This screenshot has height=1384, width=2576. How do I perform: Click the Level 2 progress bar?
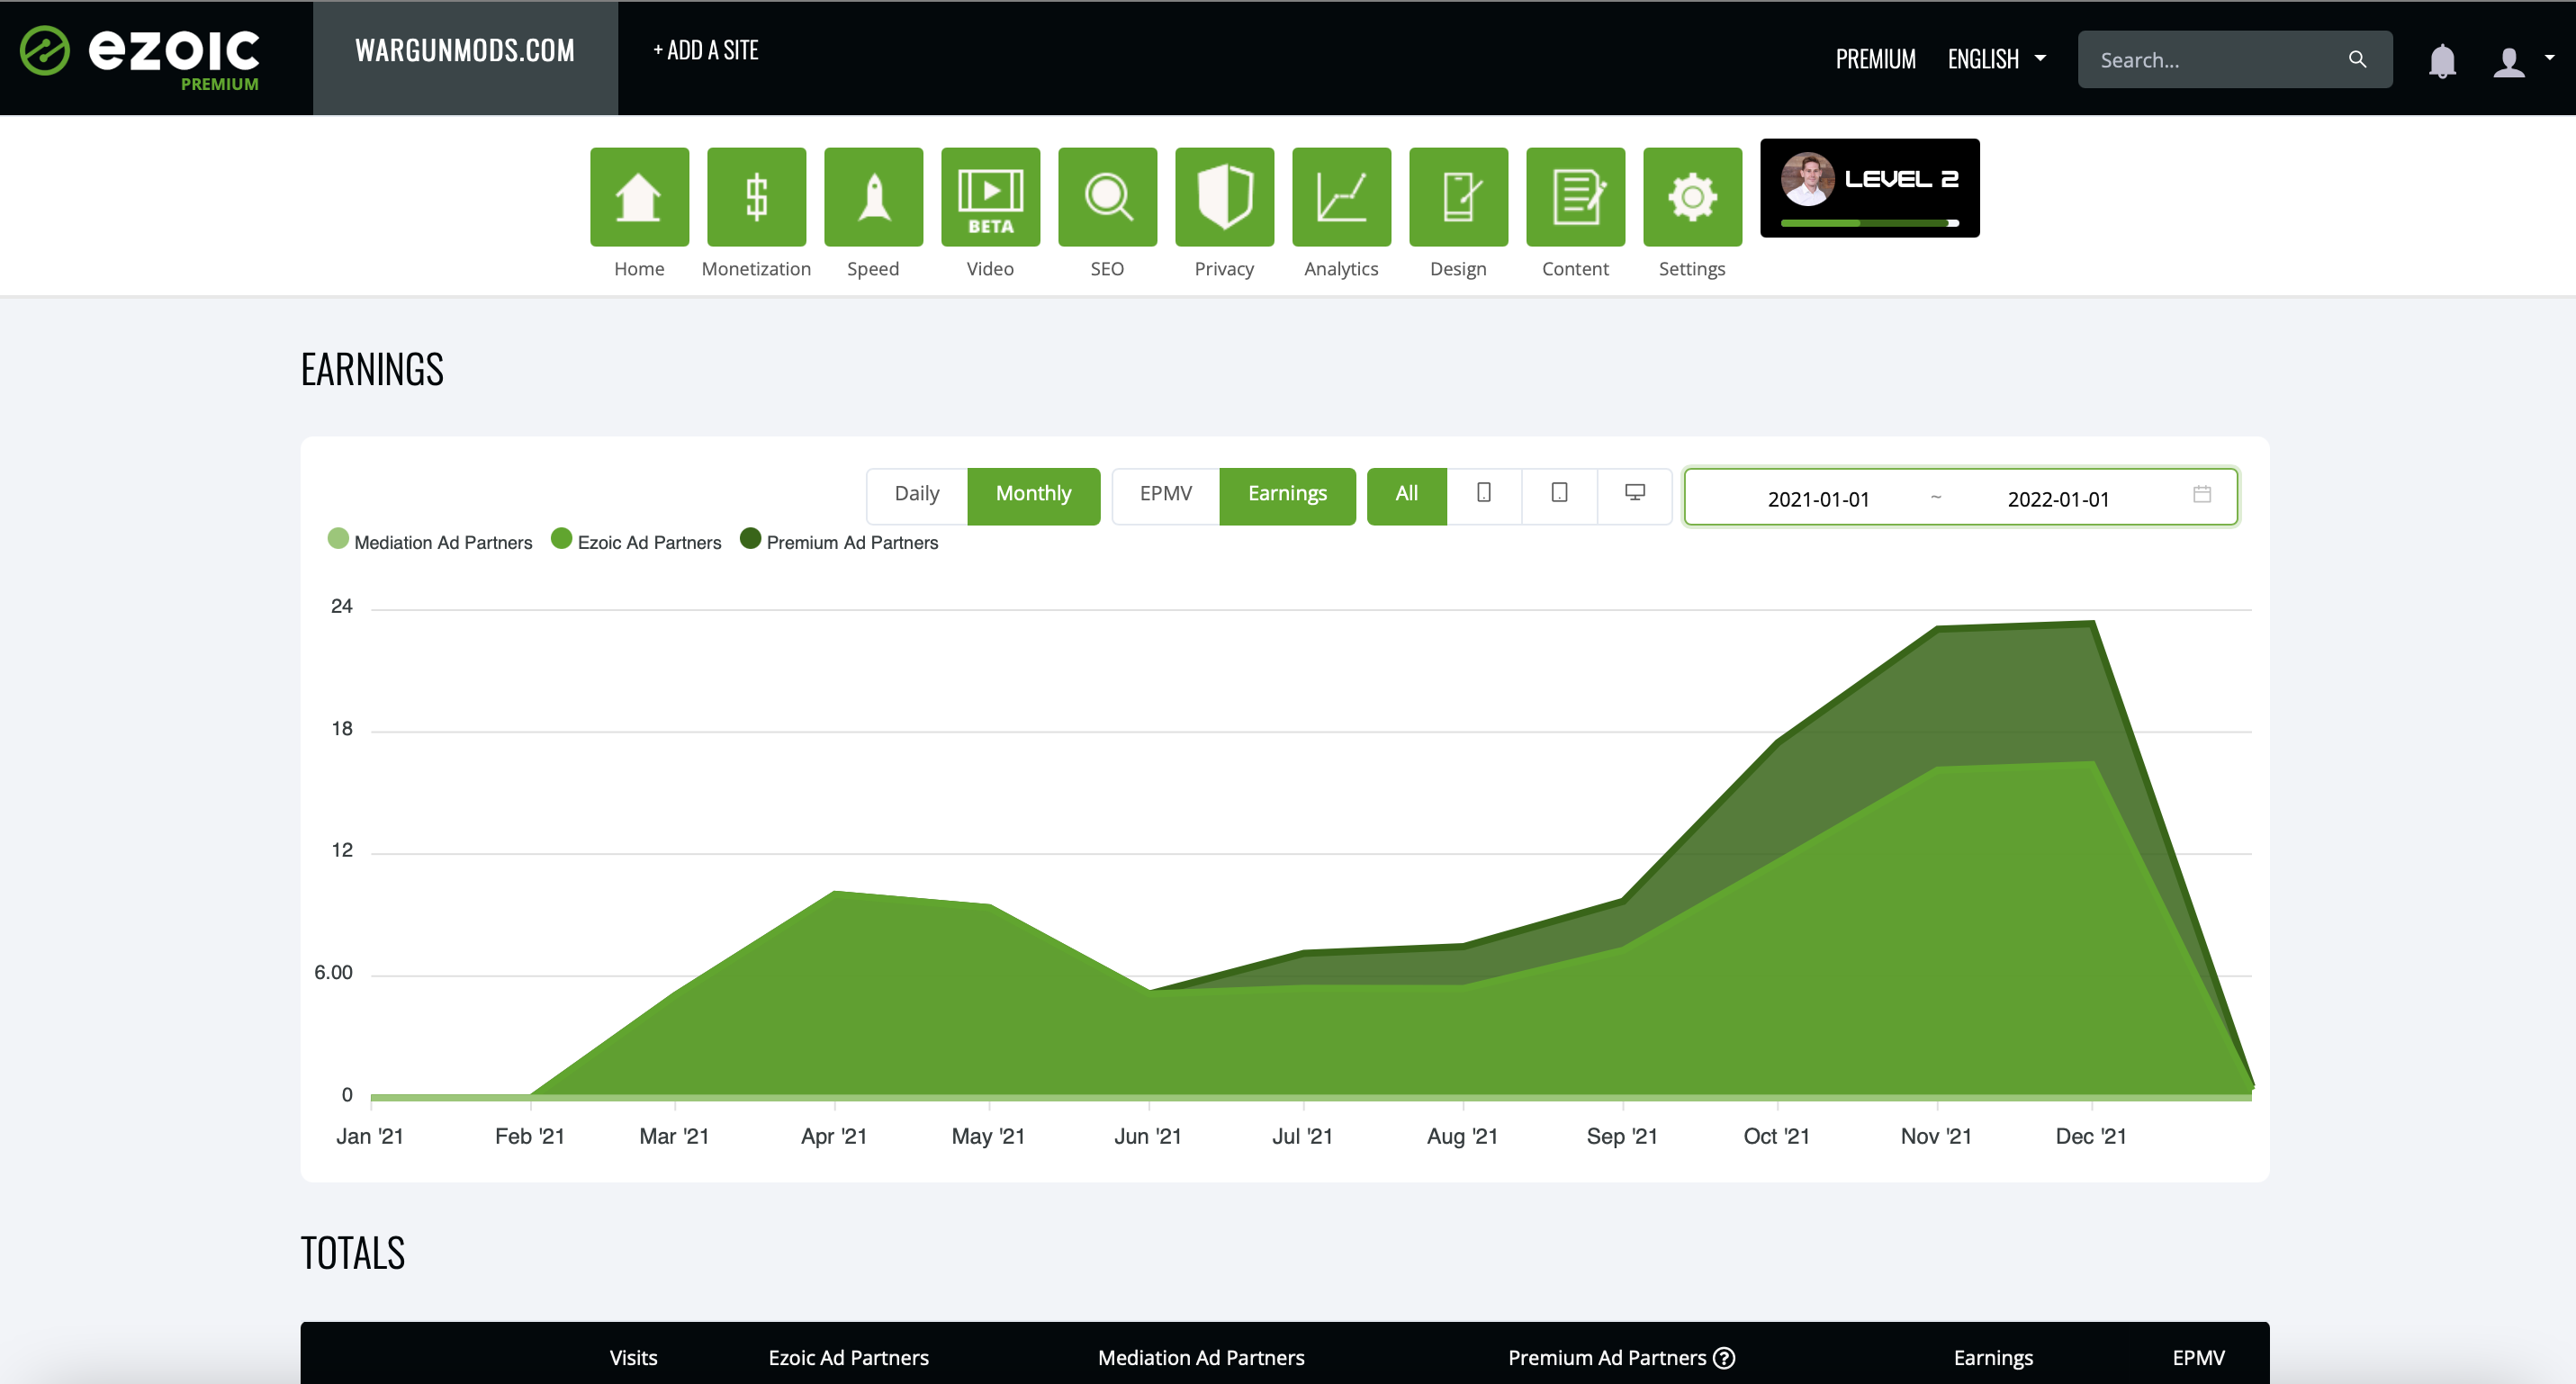[1869, 223]
